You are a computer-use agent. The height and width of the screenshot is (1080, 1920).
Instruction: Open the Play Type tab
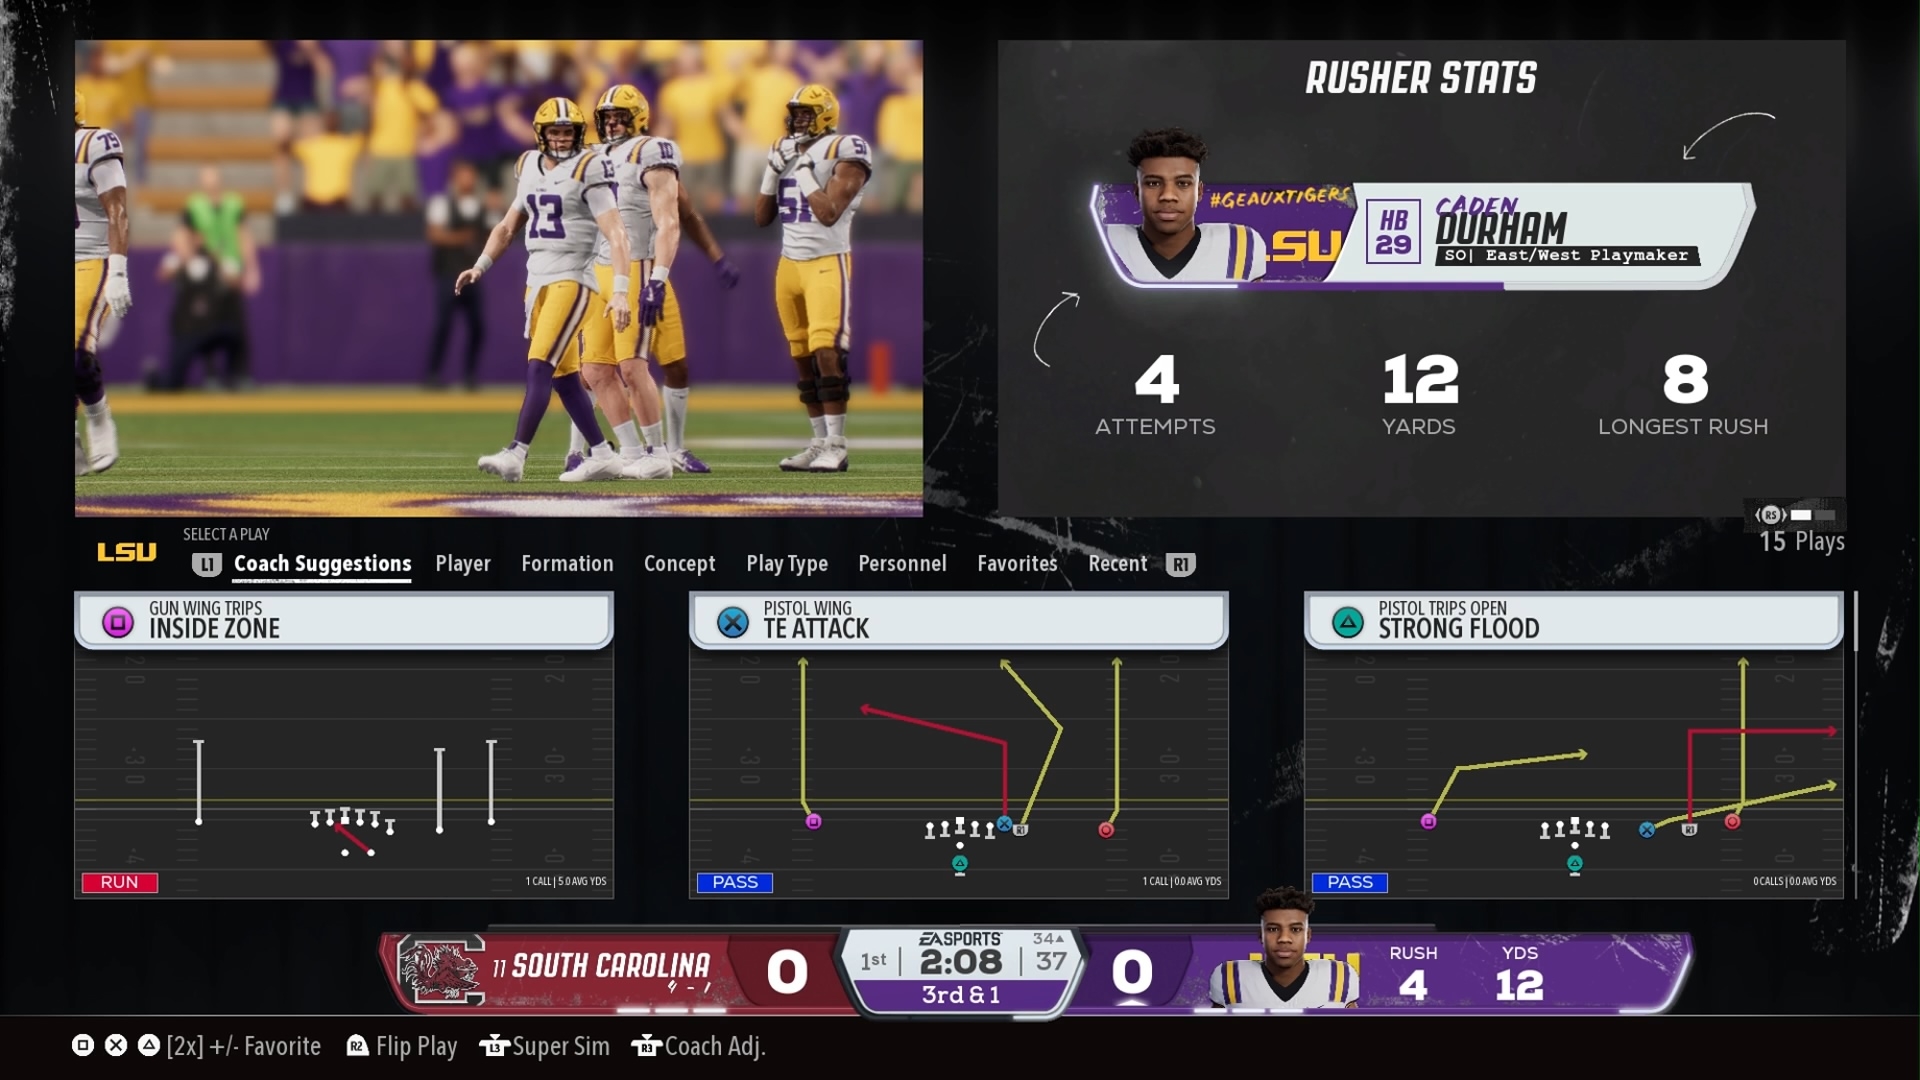tap(787, 564)
